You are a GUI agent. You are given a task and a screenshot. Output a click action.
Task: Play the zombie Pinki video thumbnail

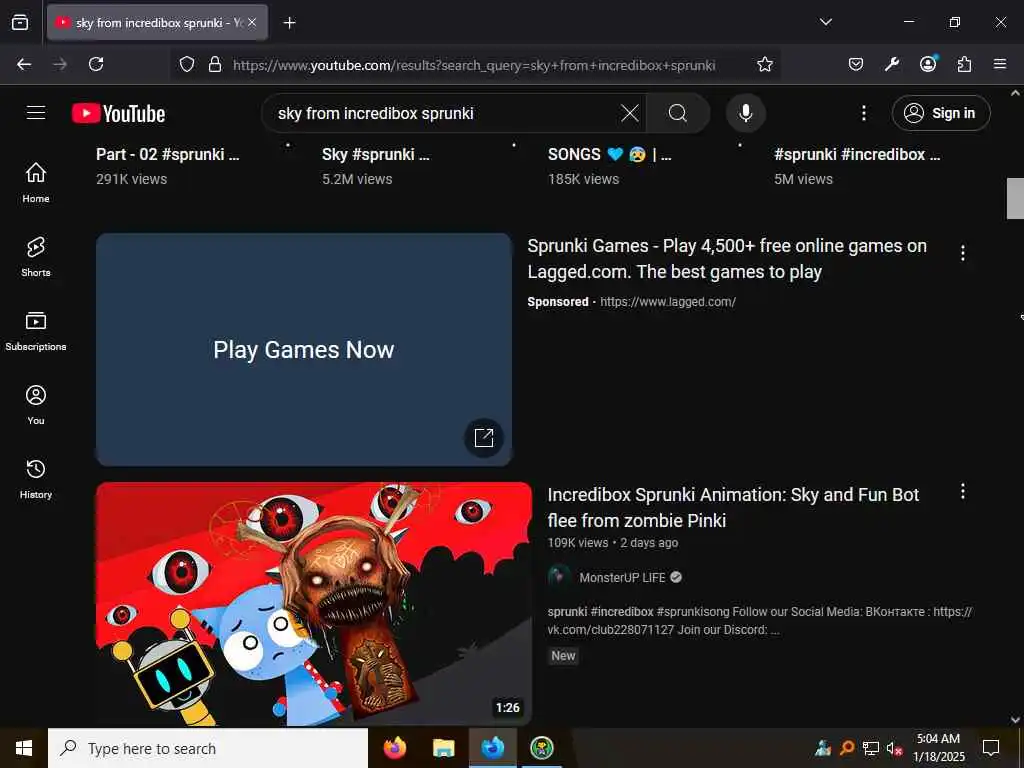[x=314, y=603]
